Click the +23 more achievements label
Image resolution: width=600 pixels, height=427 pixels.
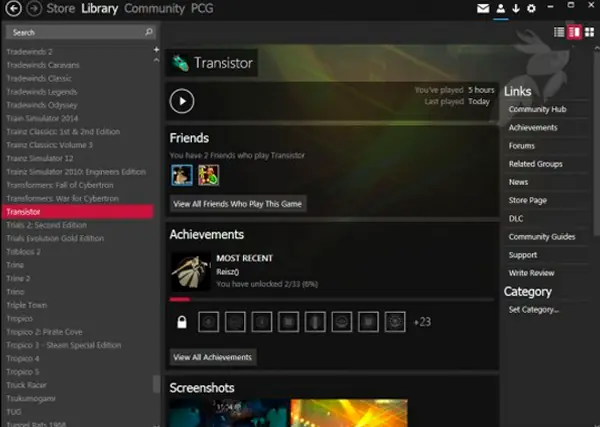pos(422,322)
